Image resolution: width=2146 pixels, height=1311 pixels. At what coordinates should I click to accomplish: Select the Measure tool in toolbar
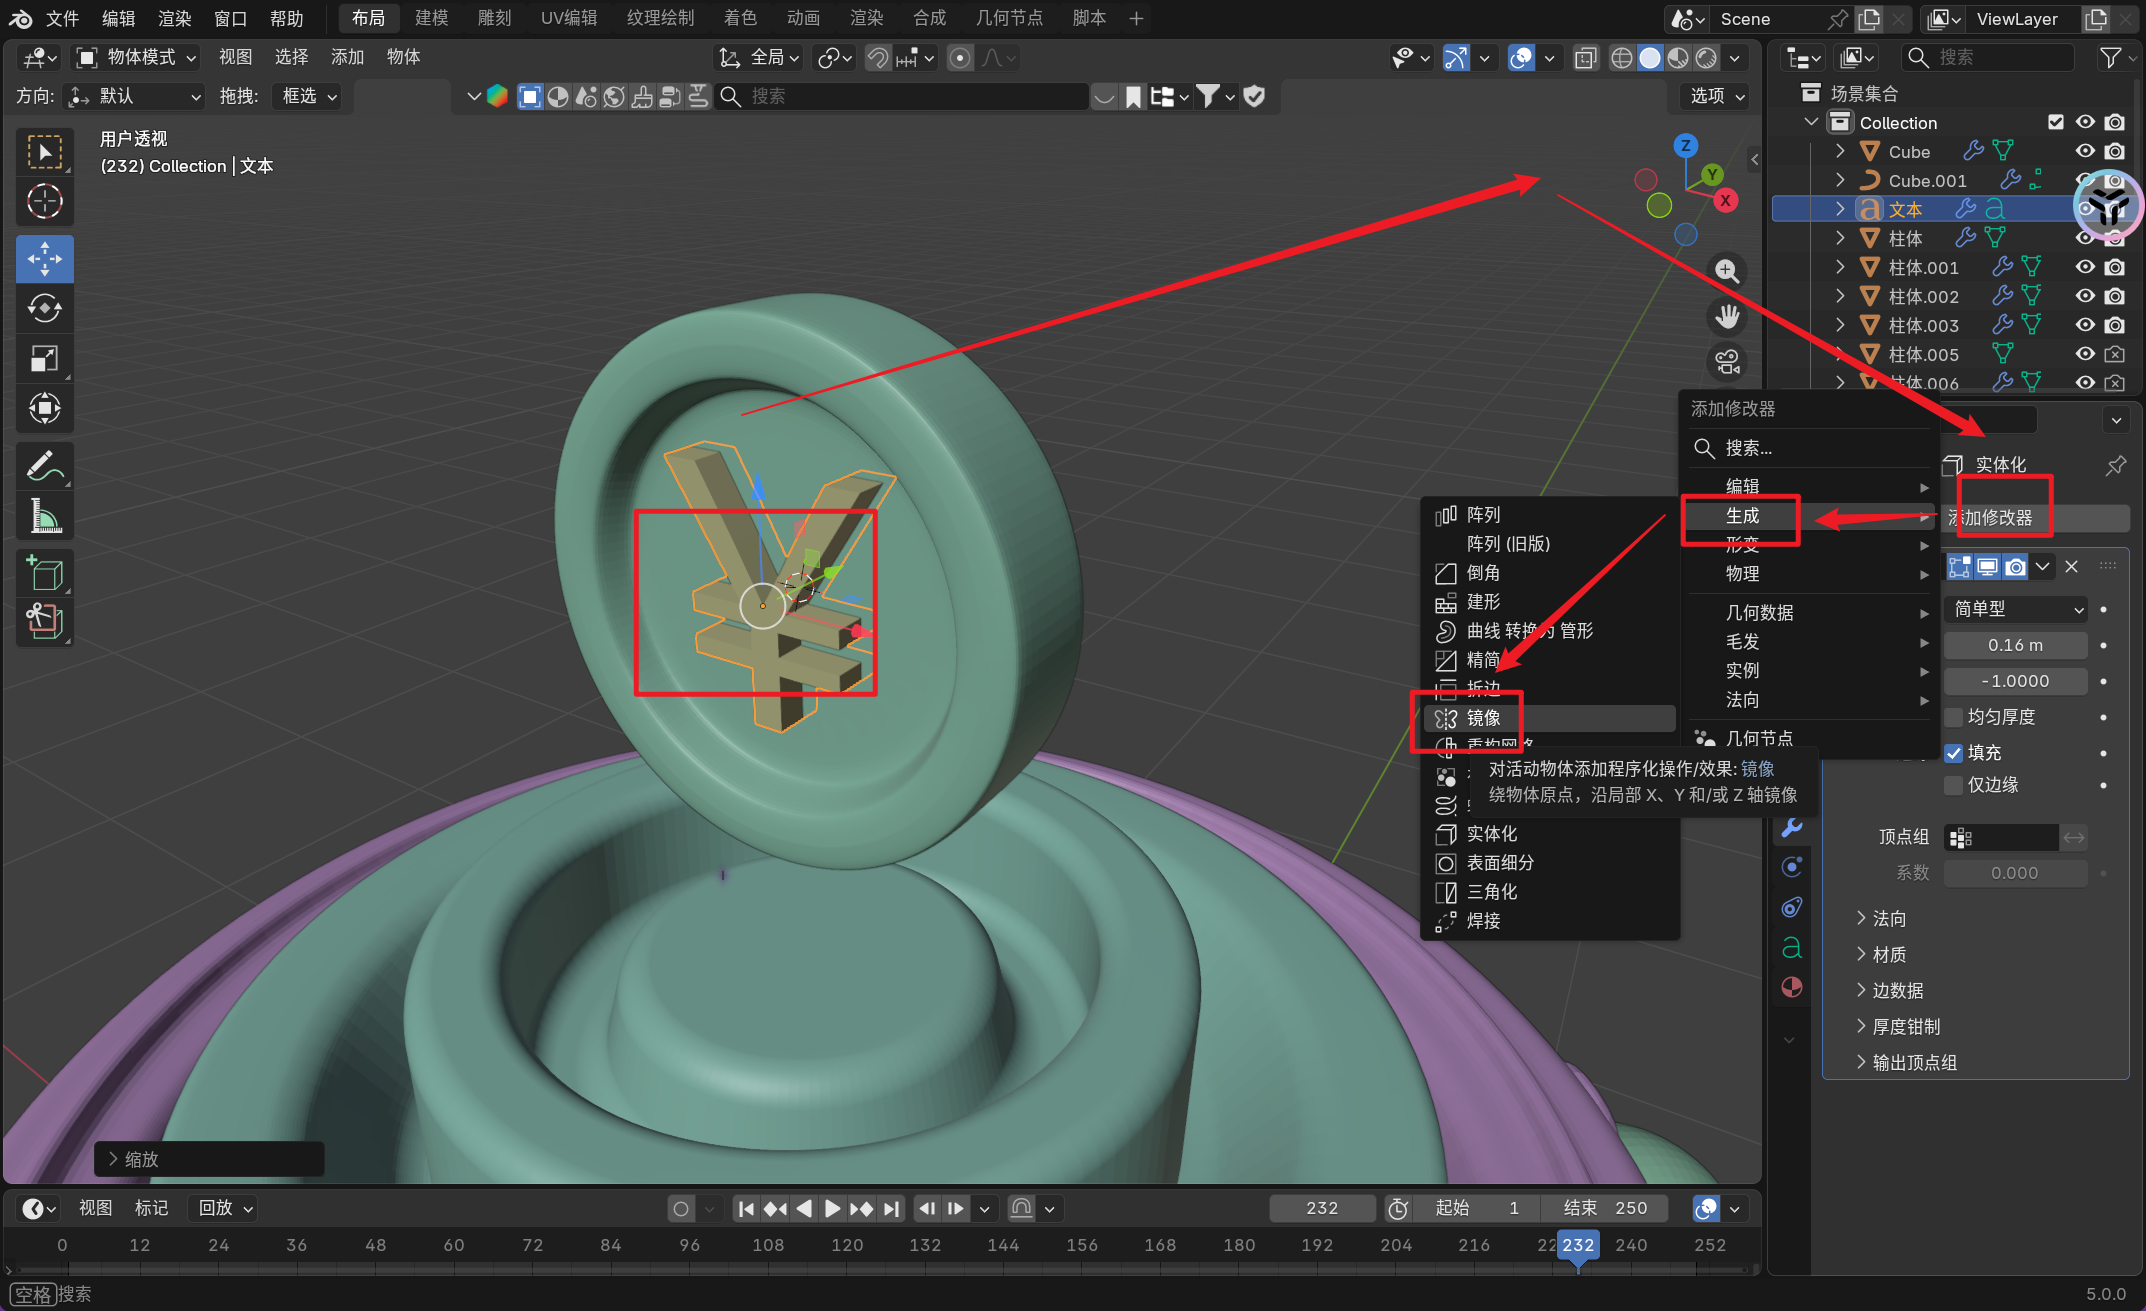pos(44,516)
